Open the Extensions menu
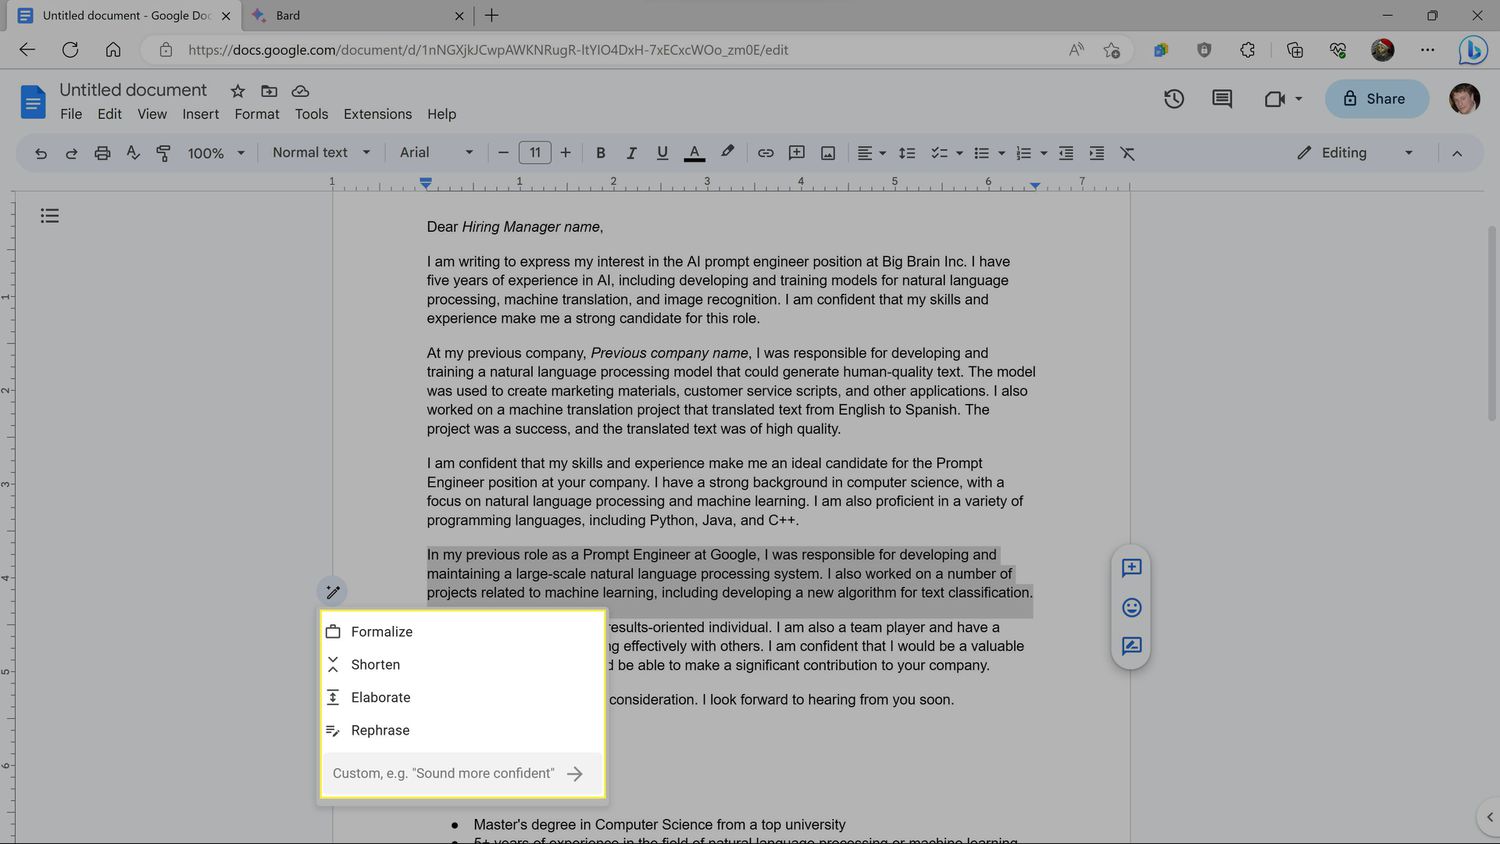The height and width of the screenshot is (844, 1500). pyautogui.click(x=377, y=114)
